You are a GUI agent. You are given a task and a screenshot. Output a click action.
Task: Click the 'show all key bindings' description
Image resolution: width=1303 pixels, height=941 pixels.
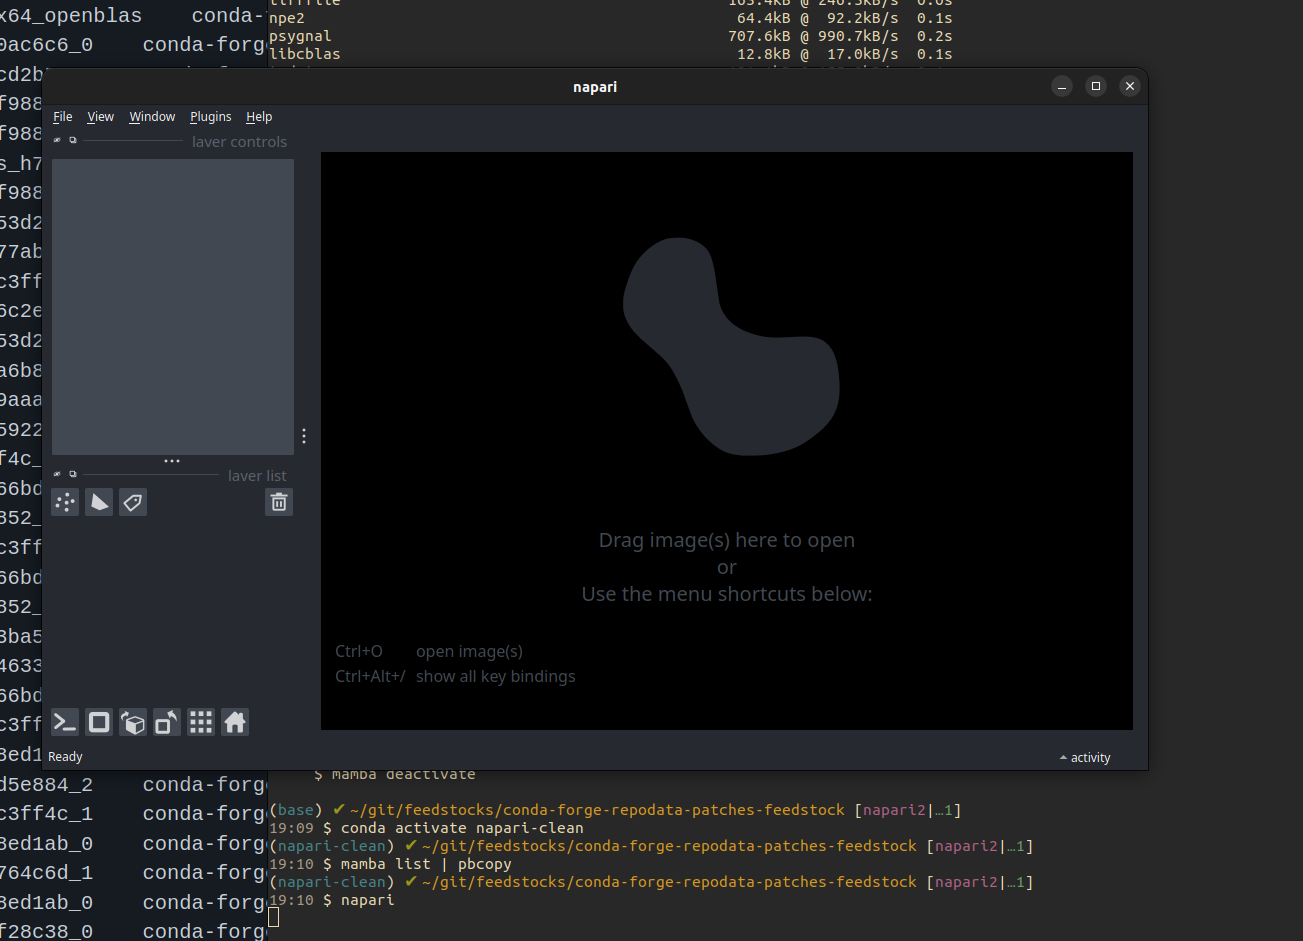[496, 676]
